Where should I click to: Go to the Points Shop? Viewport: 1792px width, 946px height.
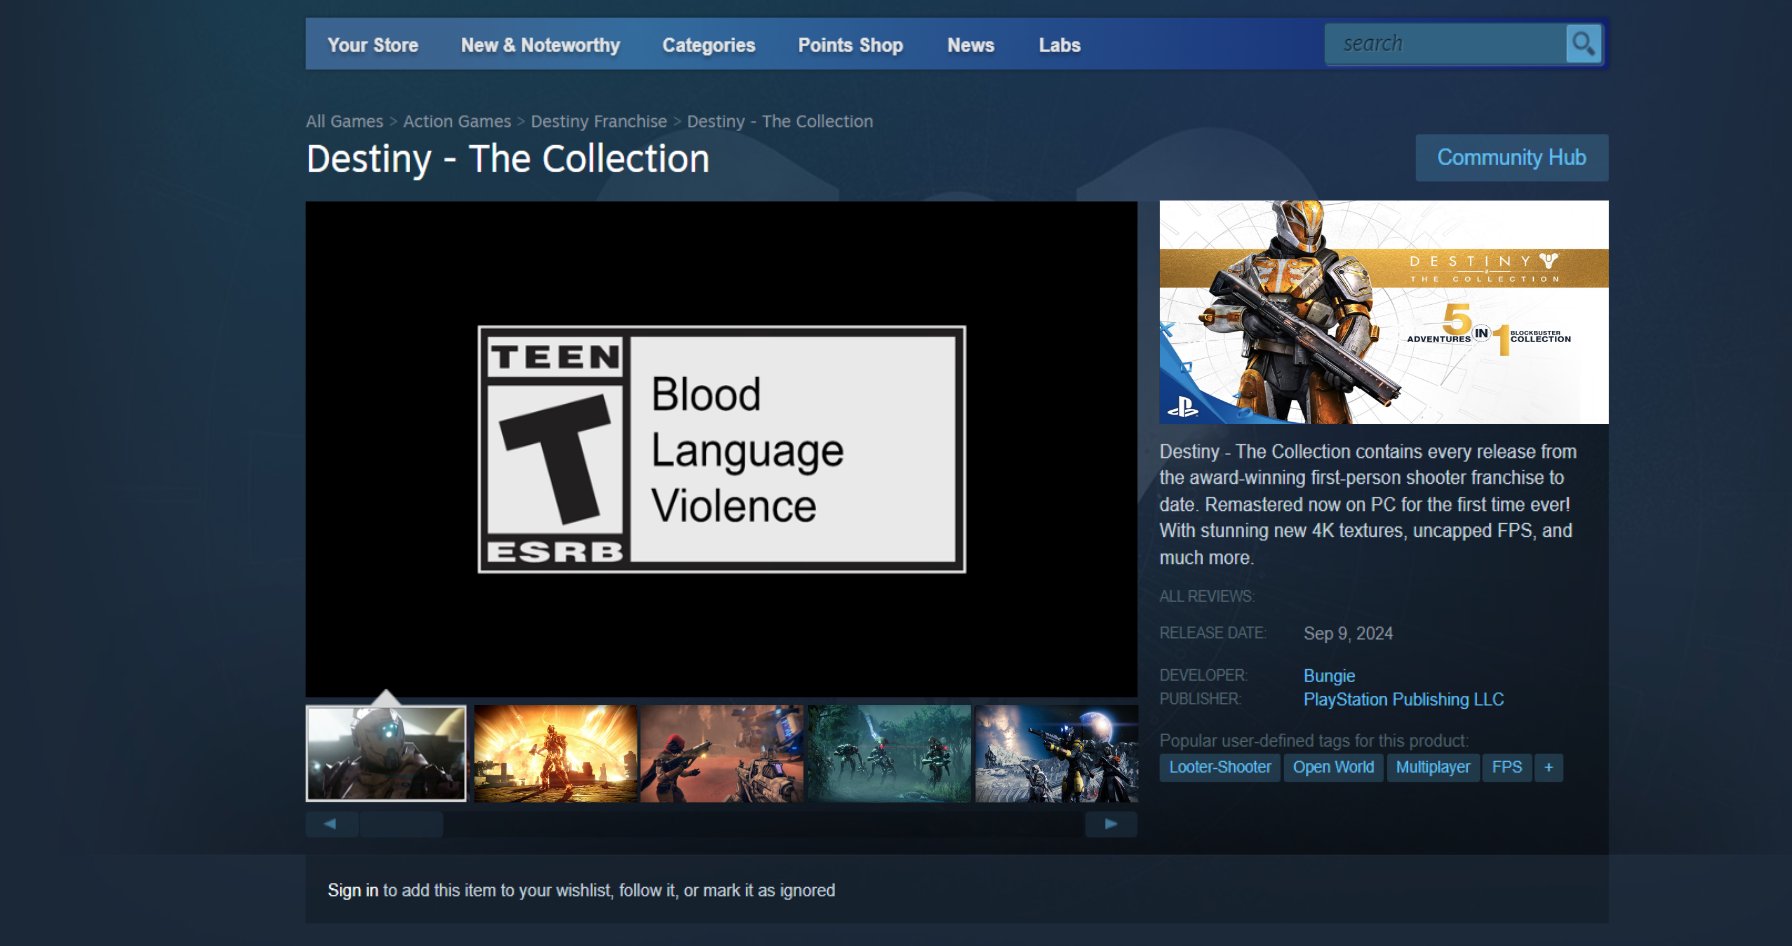850,45
